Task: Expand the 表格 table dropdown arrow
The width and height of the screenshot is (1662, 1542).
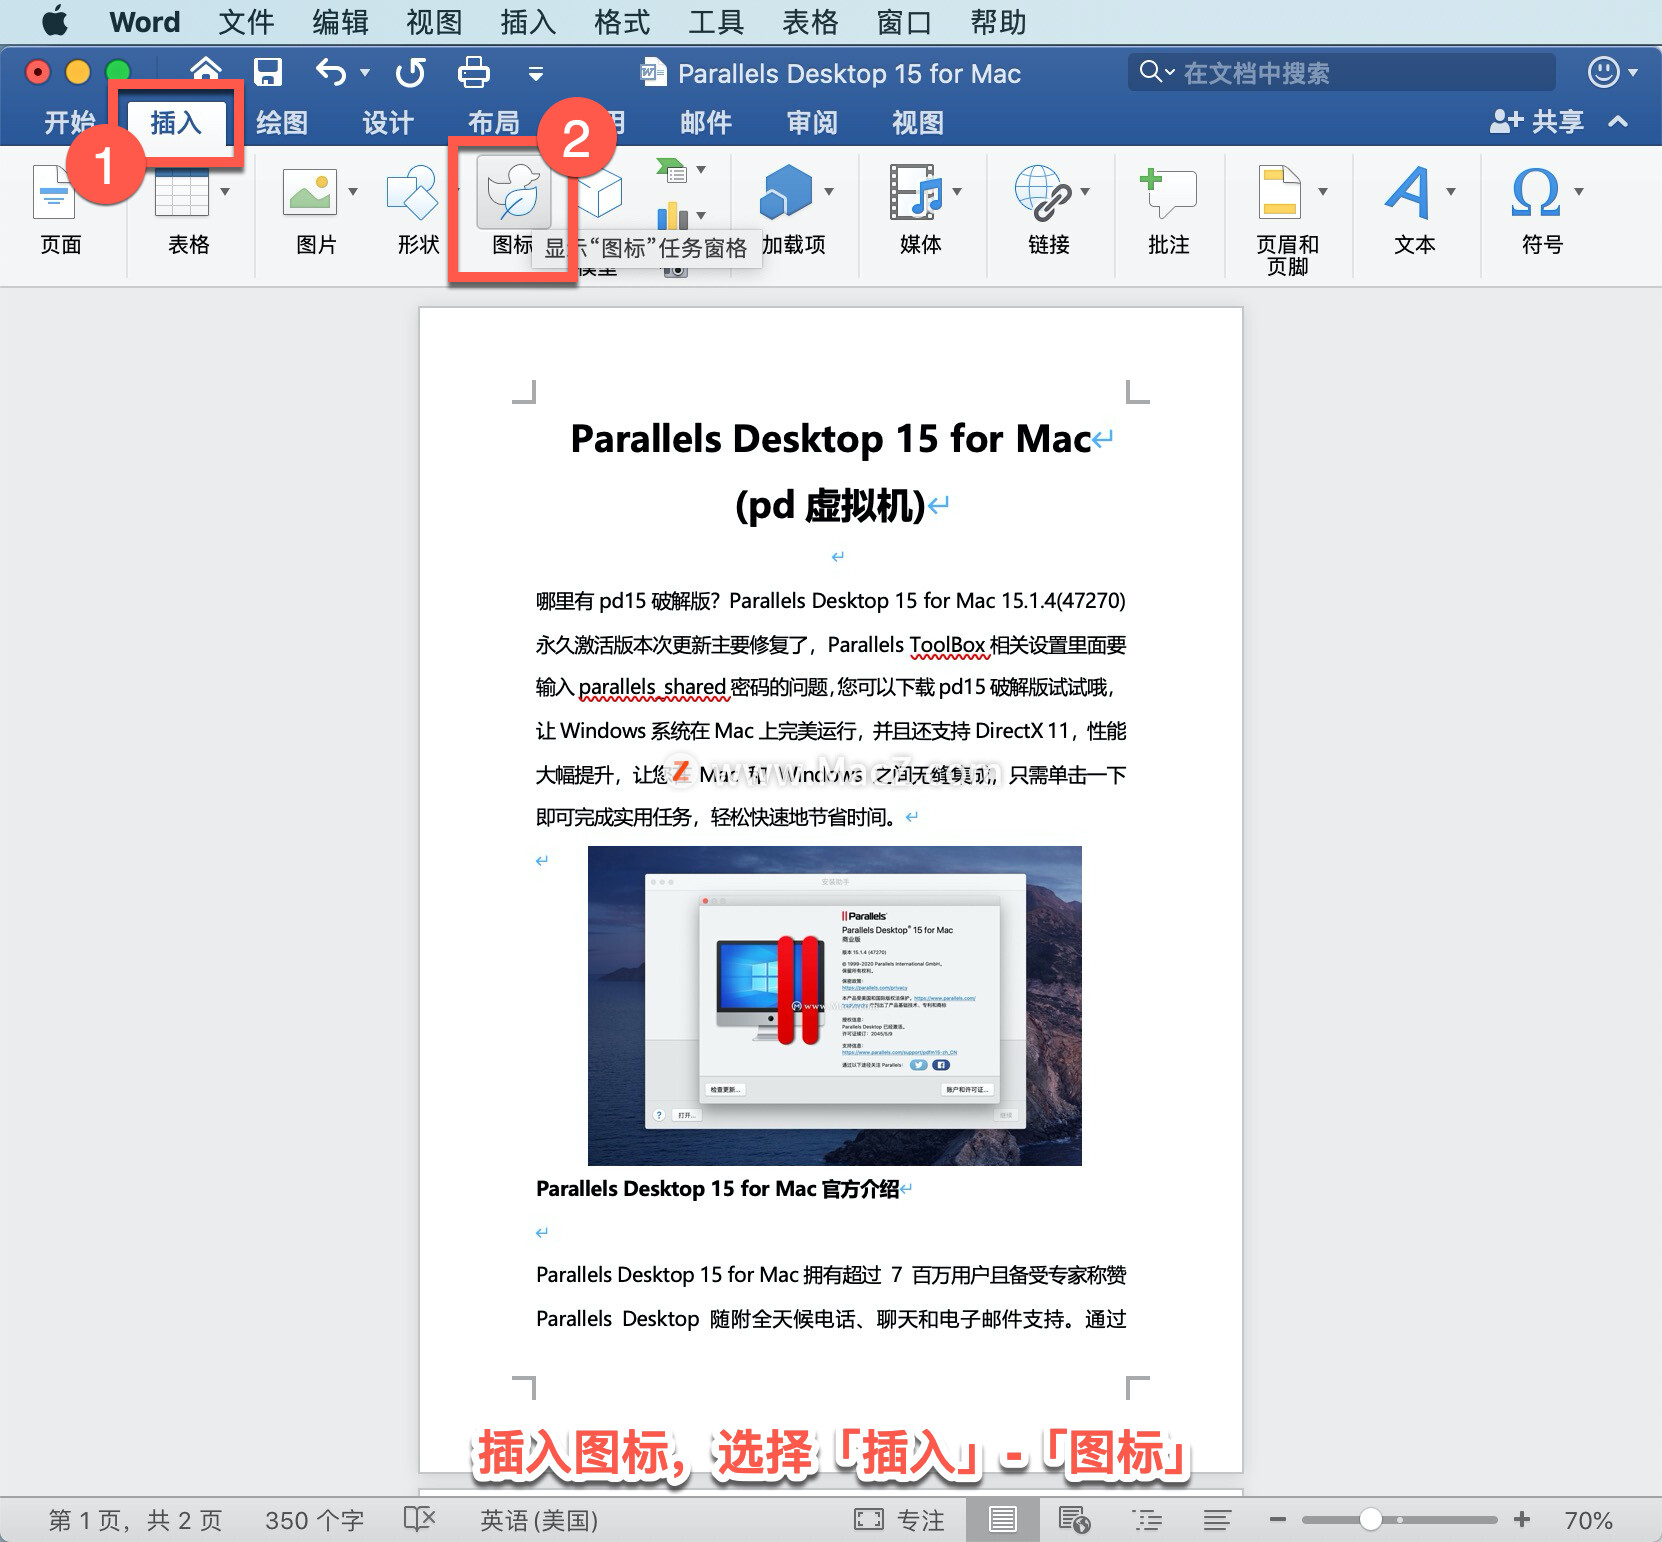Action: point(225,191)
